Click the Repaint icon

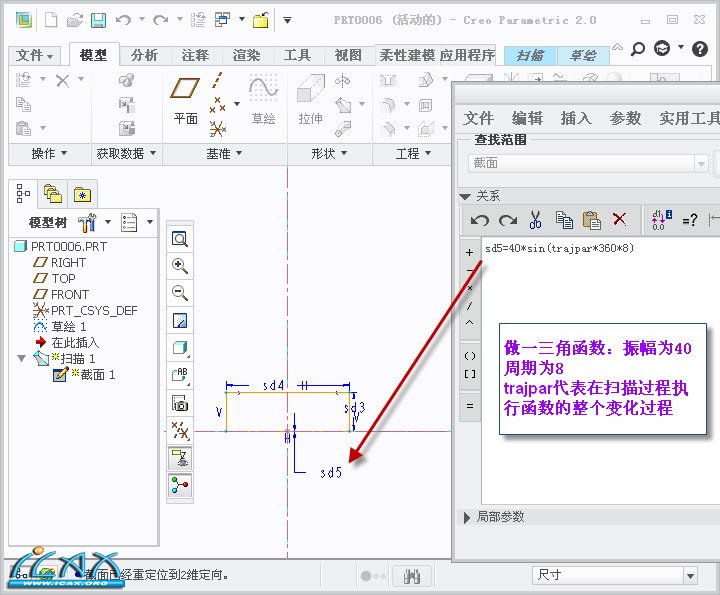[x=180, y=320]
